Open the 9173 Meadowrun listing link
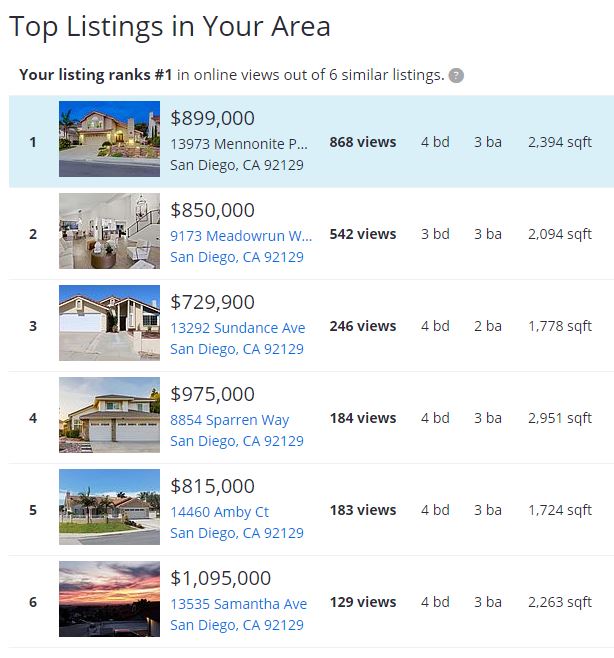Image resolution: width=614 pixels, height=658 pixels. 241,236
